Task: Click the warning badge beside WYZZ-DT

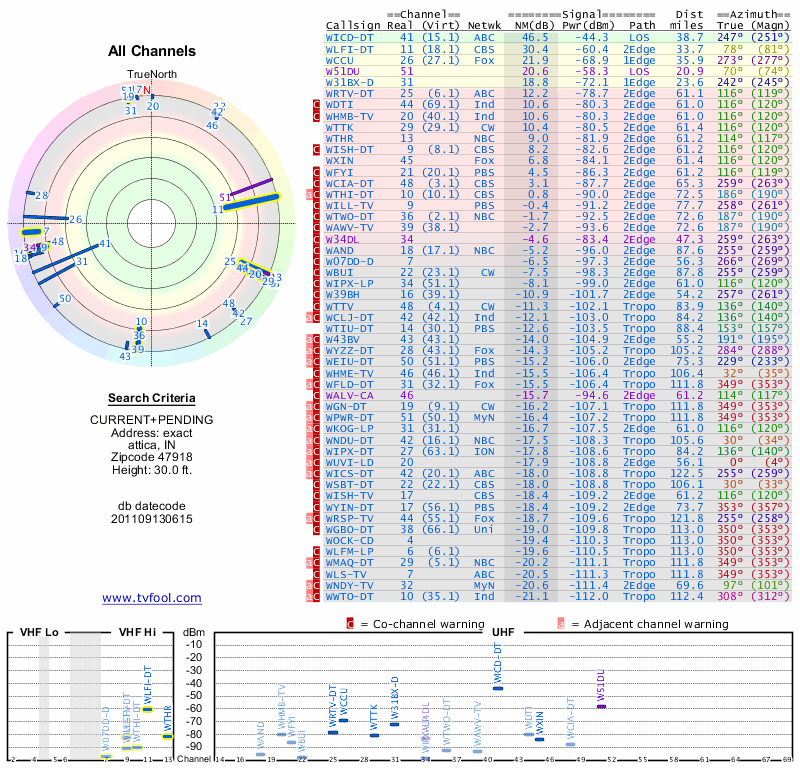Action: pyautogui.click(x=313, y=351)
